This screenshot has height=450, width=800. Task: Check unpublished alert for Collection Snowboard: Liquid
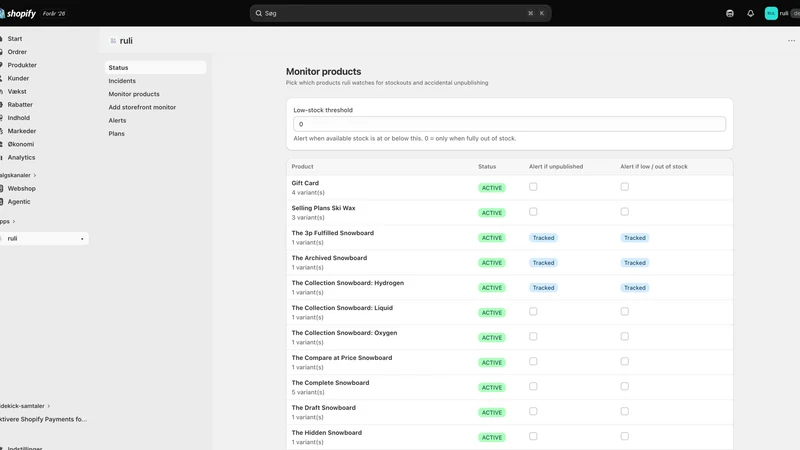[533, 311]
